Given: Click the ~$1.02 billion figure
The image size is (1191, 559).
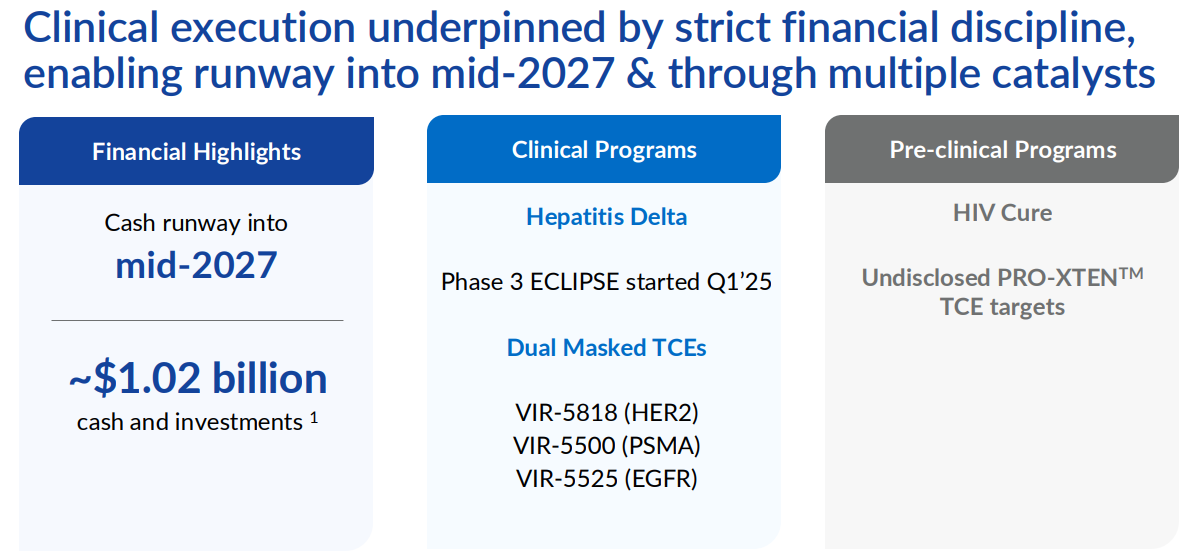Looking at the screenshot, I should [x=197, y=378].
